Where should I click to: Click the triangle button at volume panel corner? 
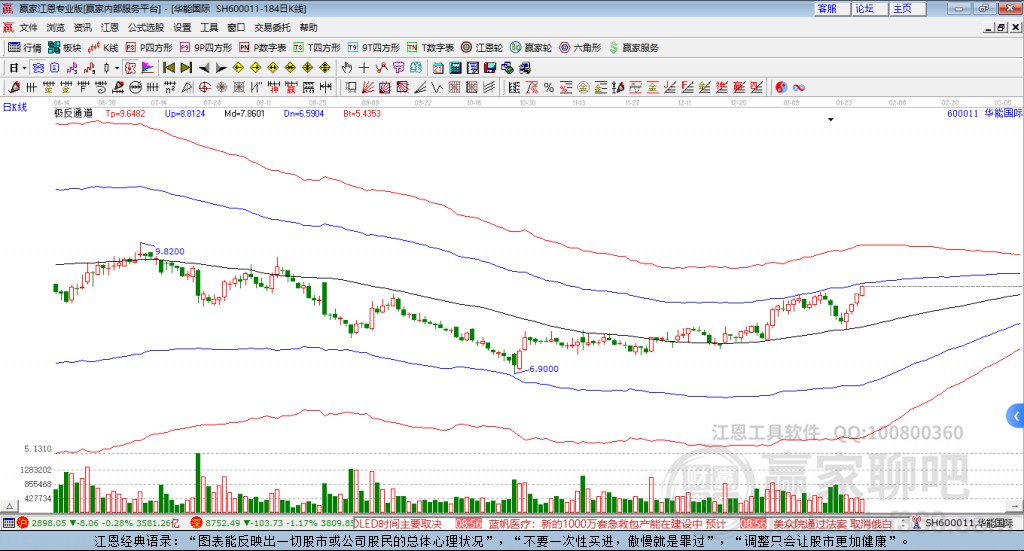point(9,506)
